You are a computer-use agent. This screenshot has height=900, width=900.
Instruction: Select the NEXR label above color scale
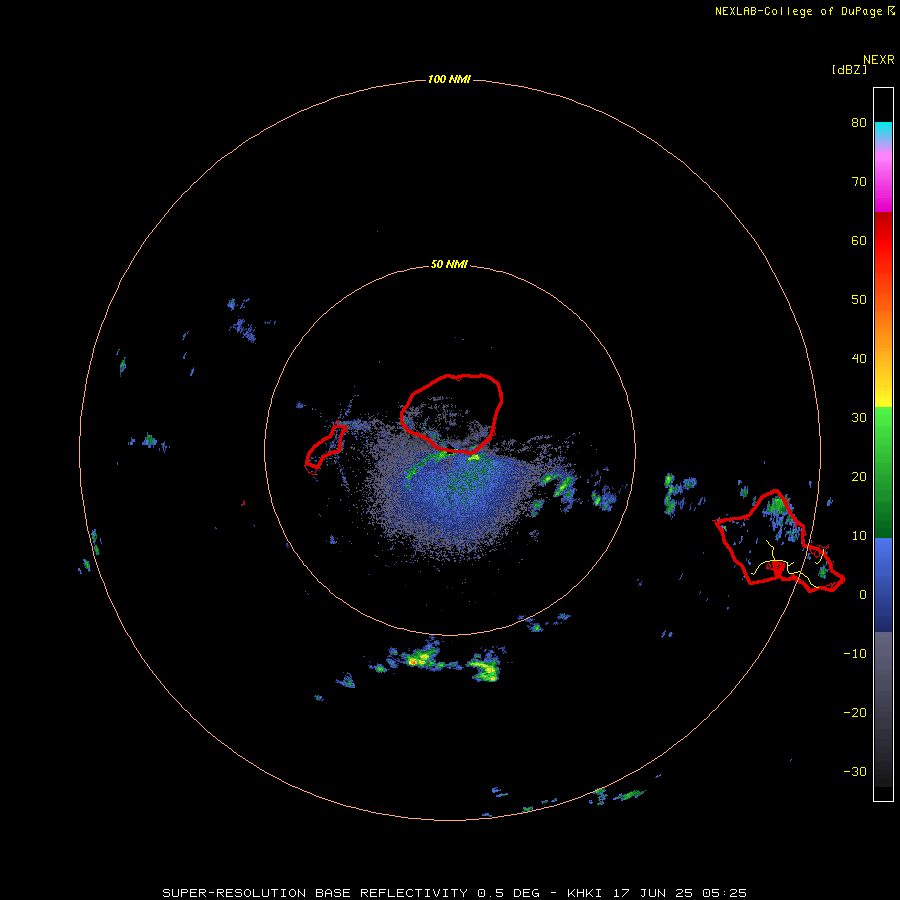[879, 60]
